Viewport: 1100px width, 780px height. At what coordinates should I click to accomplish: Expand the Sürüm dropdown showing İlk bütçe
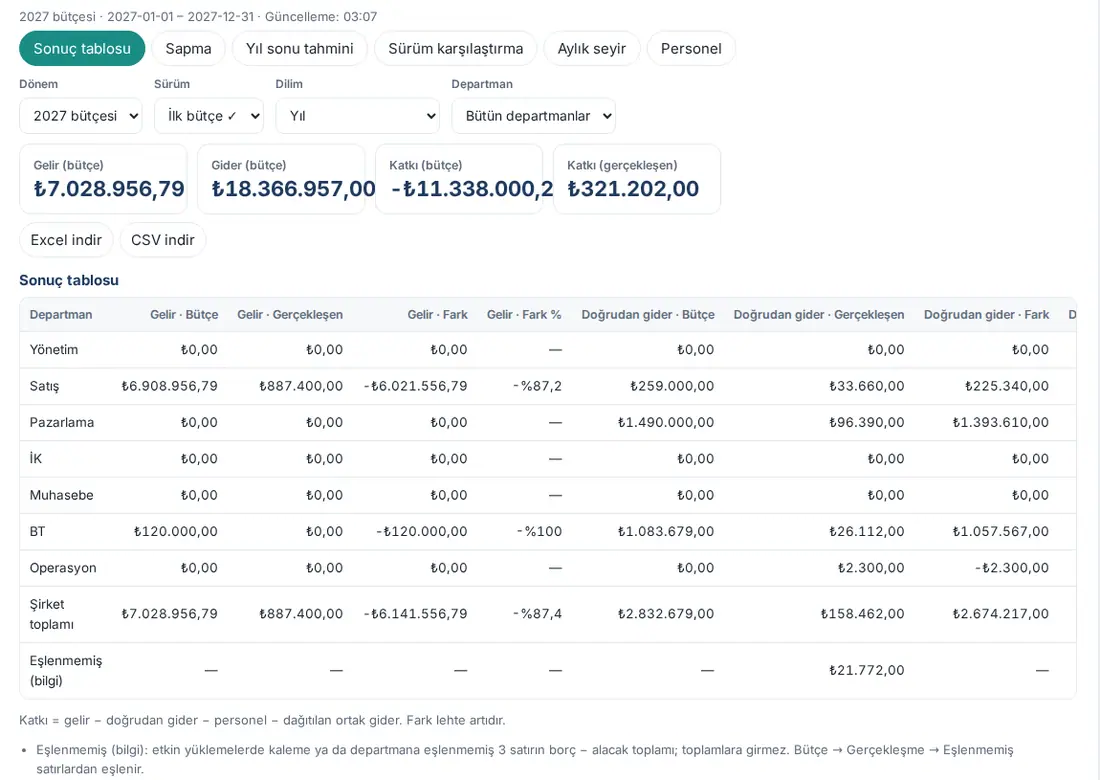click(209, 116)
